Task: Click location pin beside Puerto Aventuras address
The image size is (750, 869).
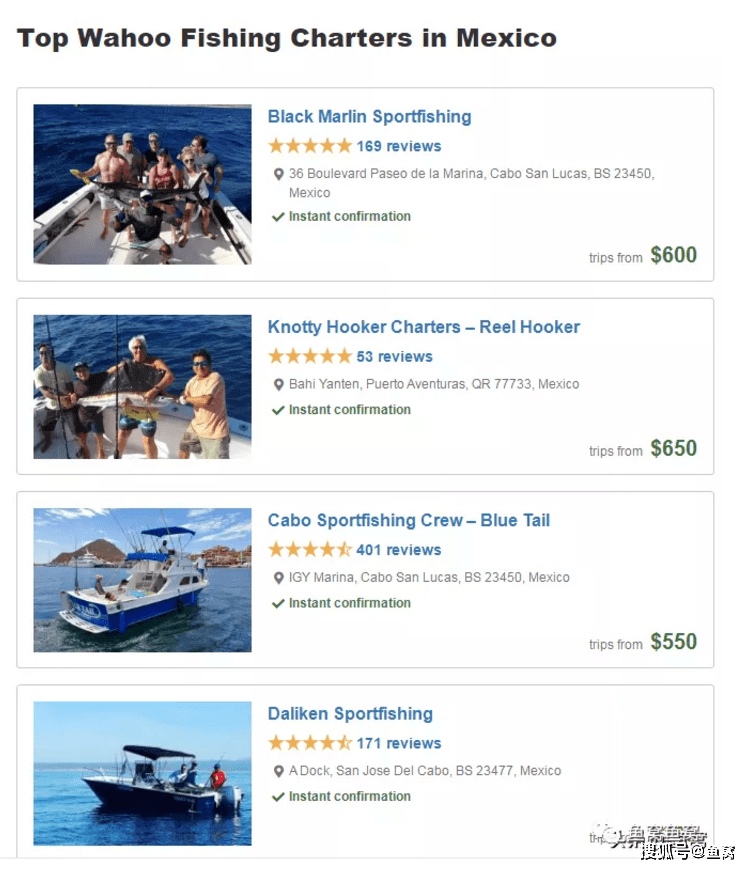Action: [278, 385]
